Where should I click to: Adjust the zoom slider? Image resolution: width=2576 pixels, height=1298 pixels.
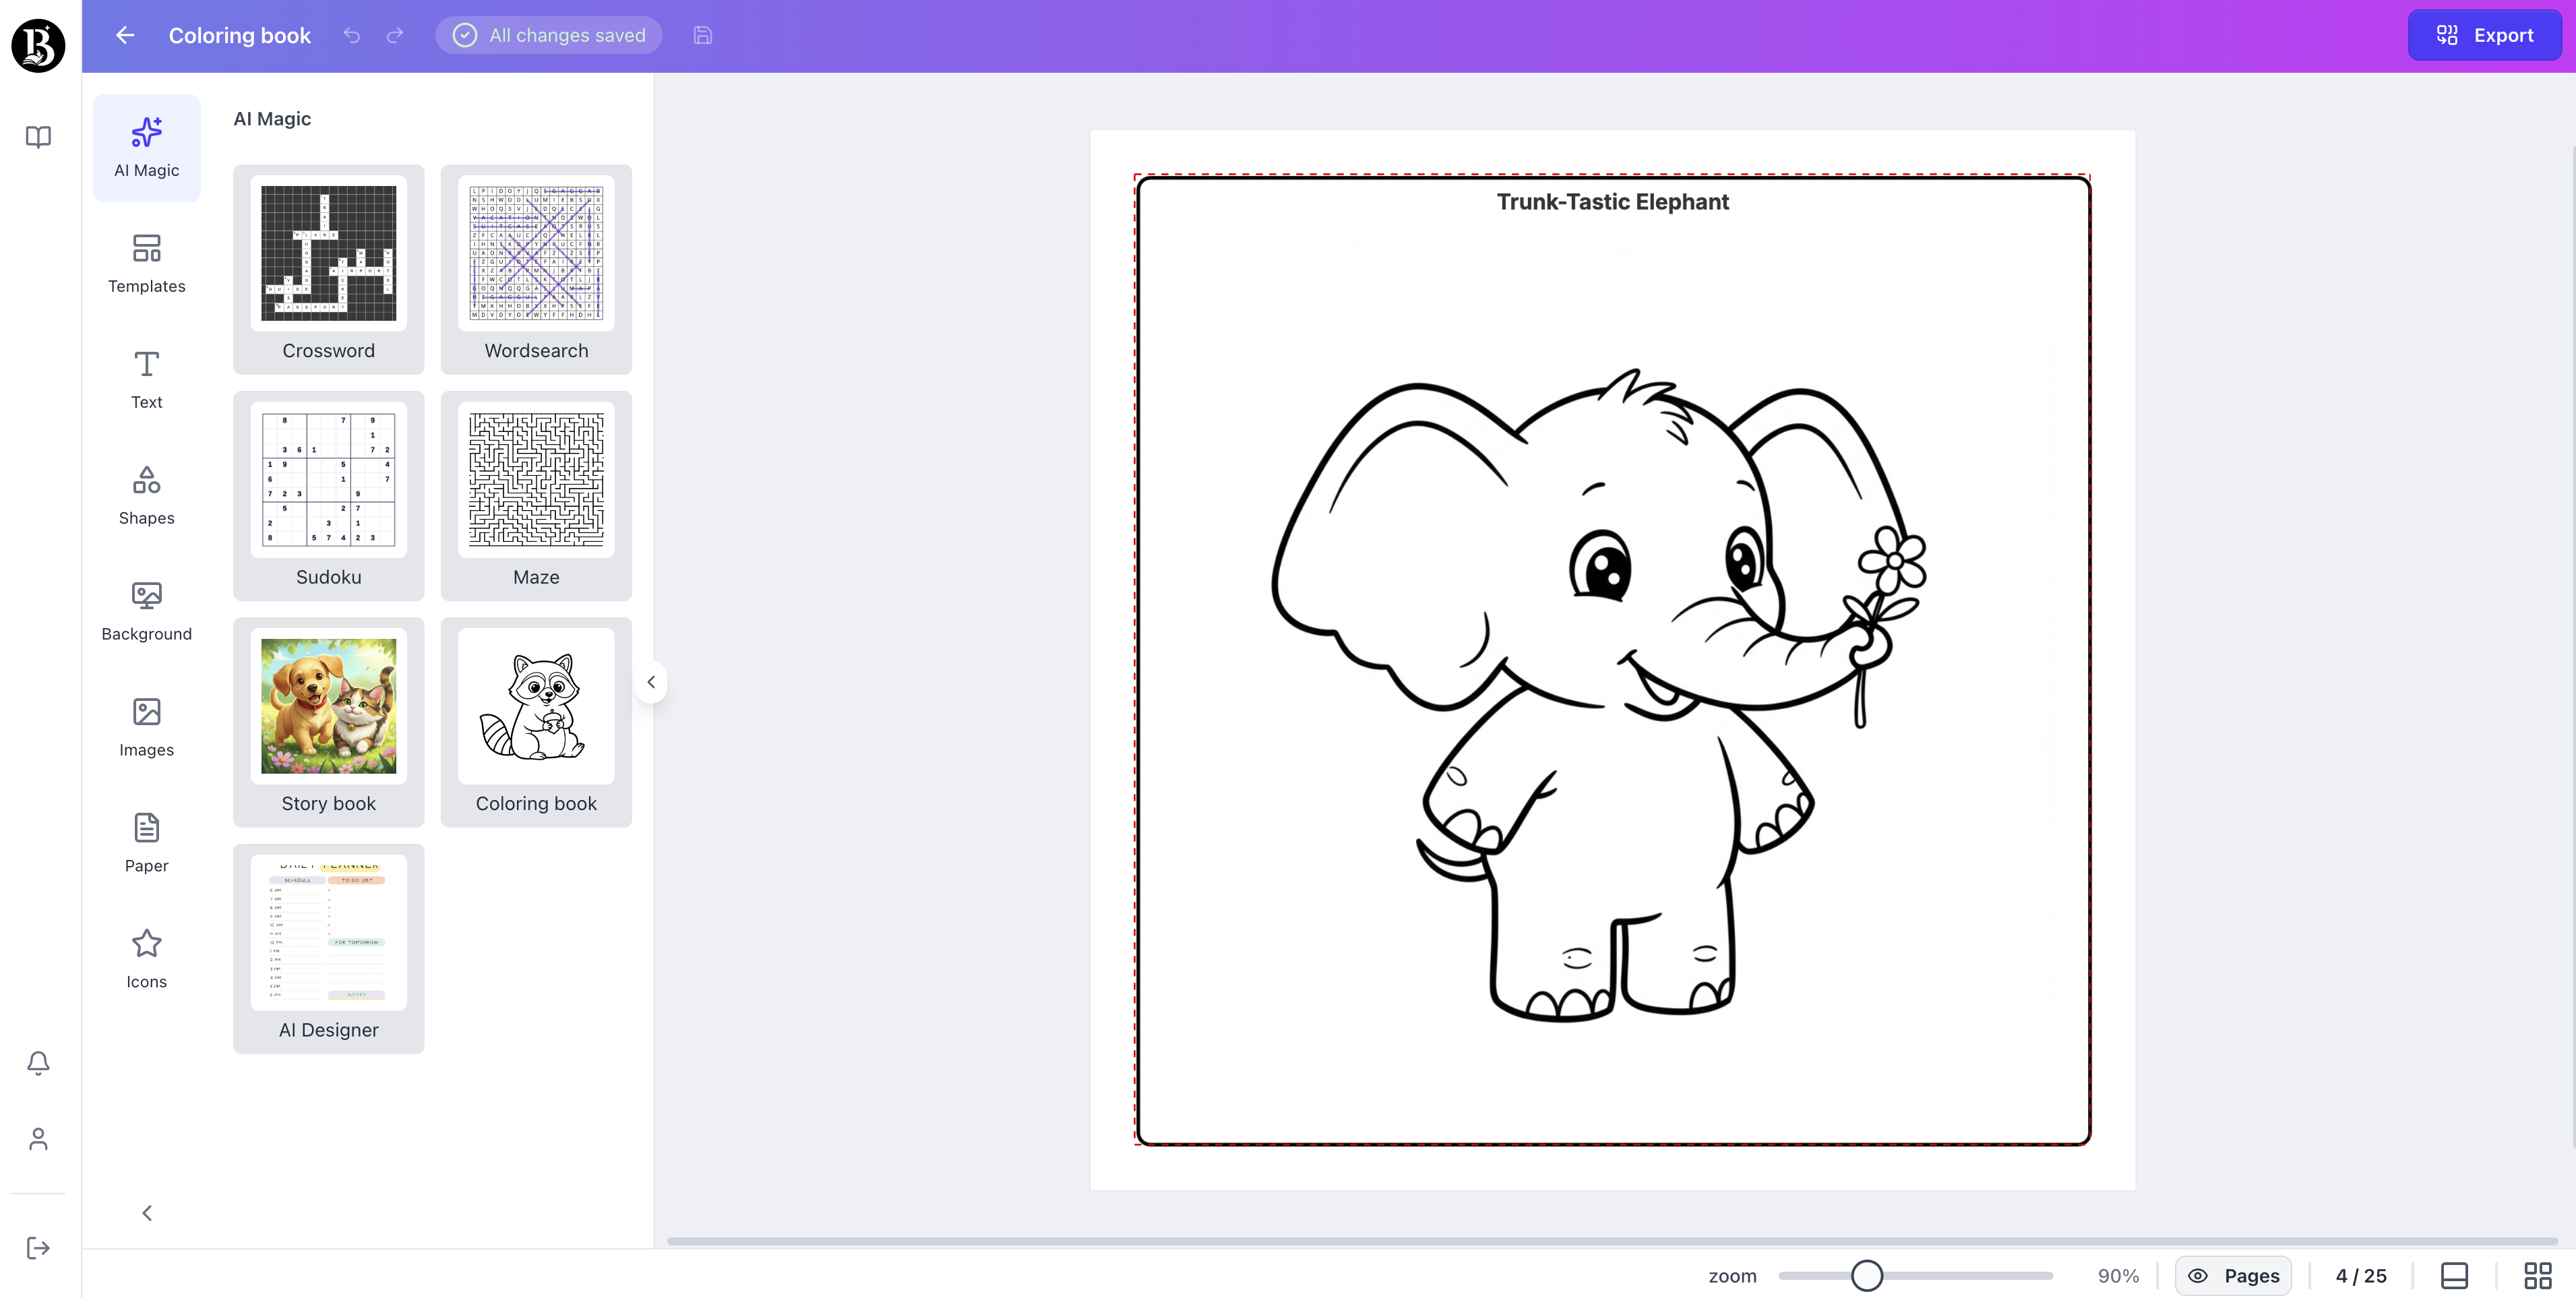1866,1275
